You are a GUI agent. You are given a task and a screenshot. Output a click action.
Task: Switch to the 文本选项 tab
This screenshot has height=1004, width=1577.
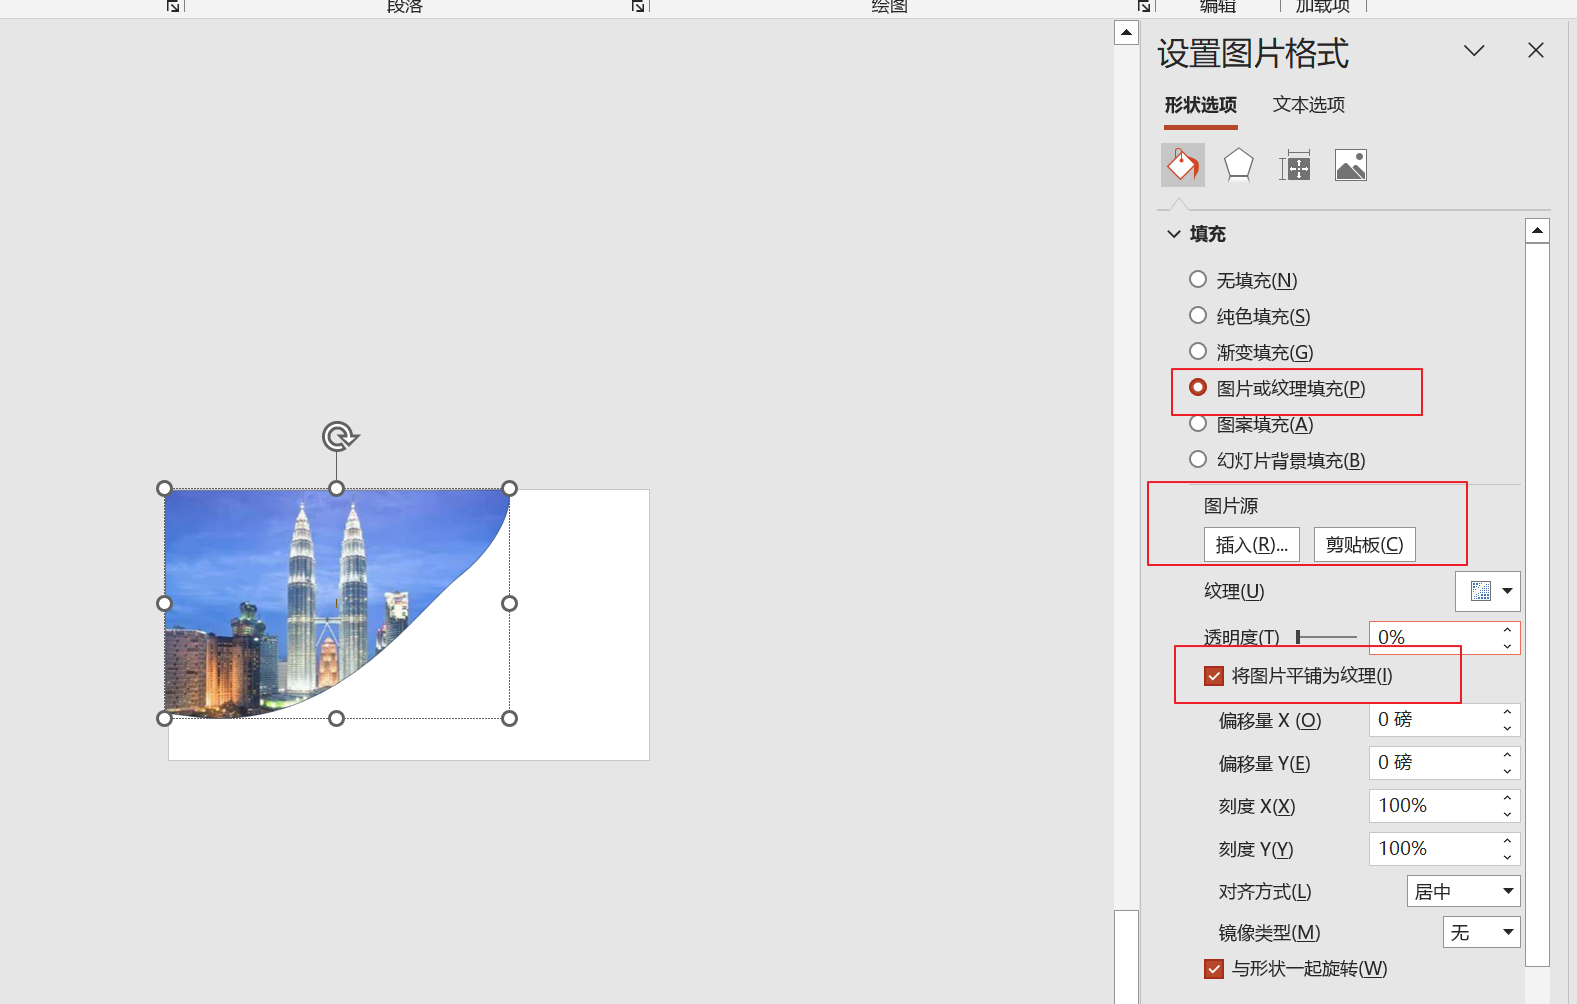tap(1309, 105)
